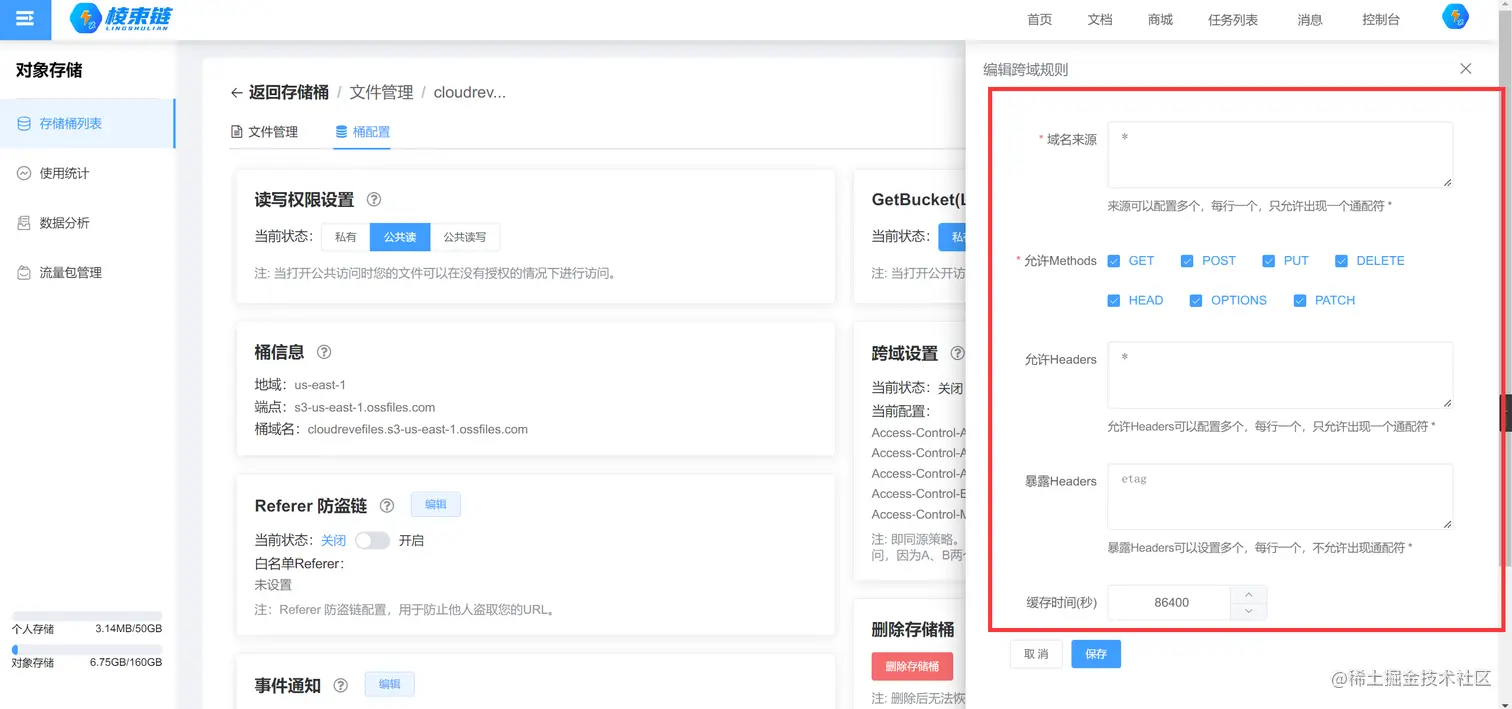
Task: Select 公共读 read-write permission
Action: (400, 237)
